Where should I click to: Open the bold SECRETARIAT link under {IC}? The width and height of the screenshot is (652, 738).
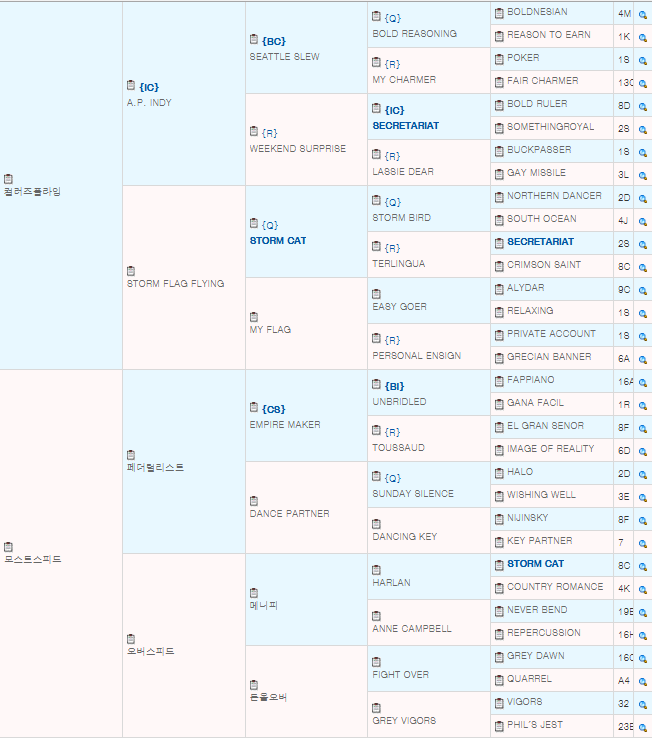406,126
